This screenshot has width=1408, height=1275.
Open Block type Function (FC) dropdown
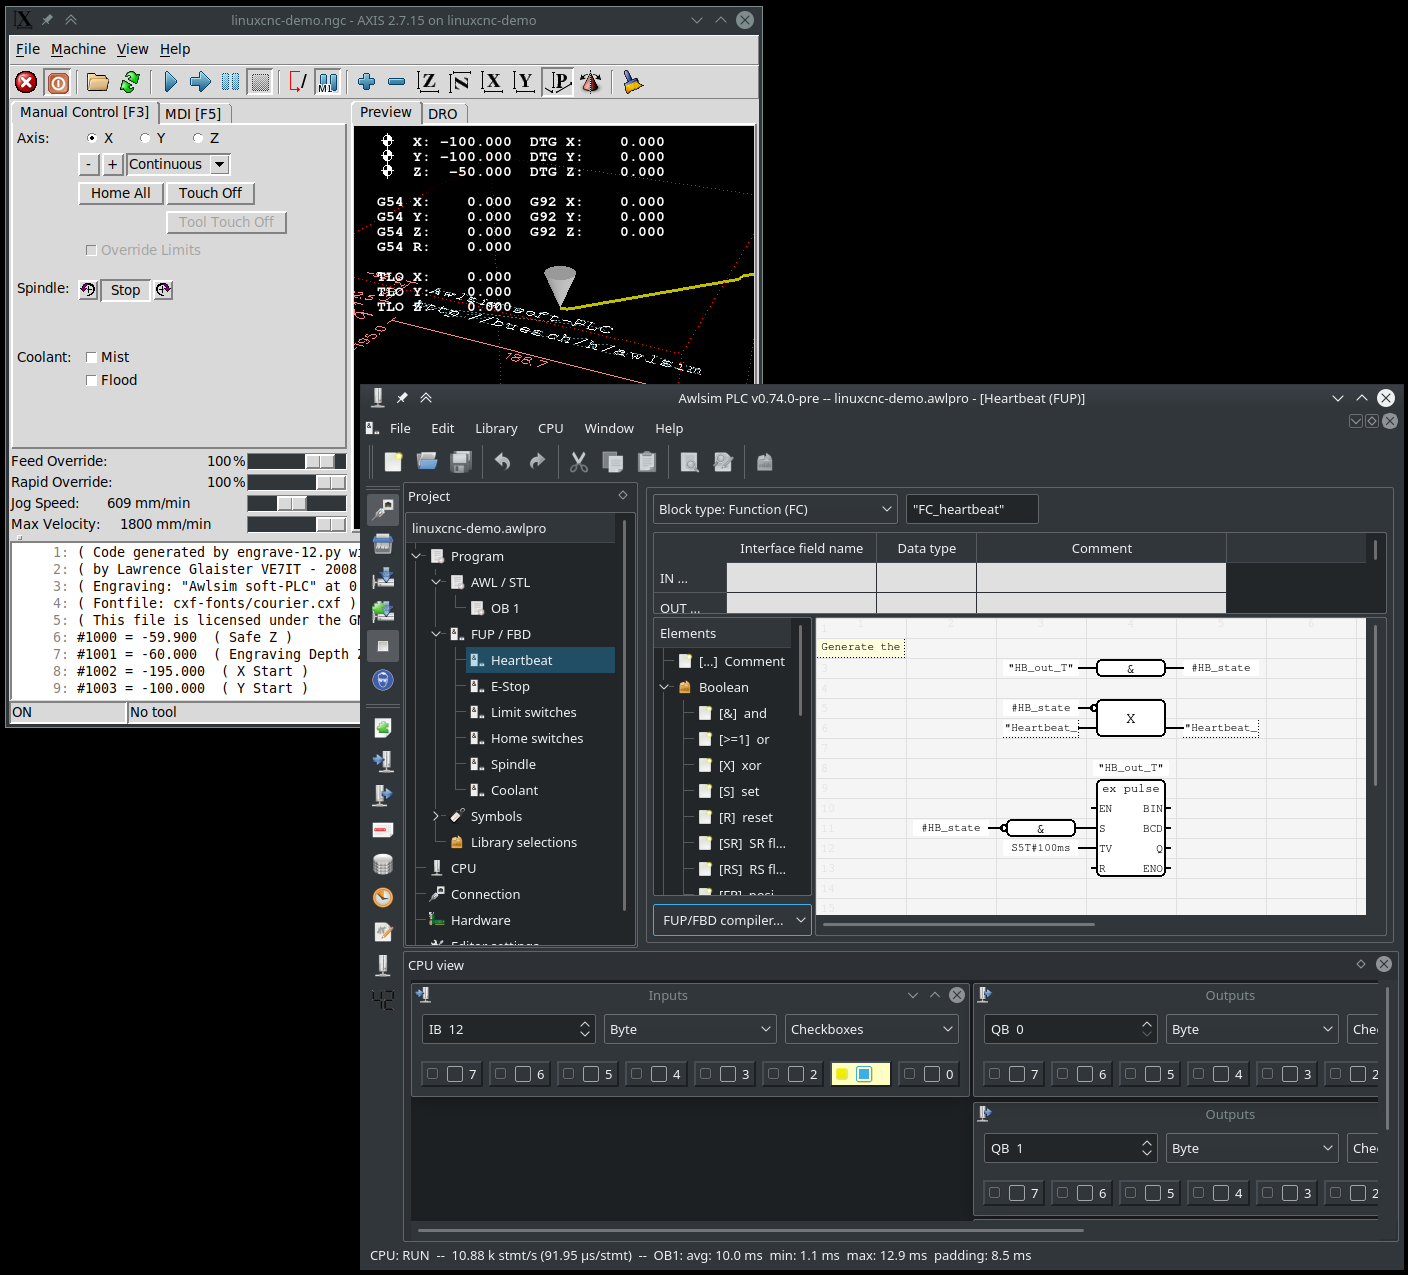[775, 509]
